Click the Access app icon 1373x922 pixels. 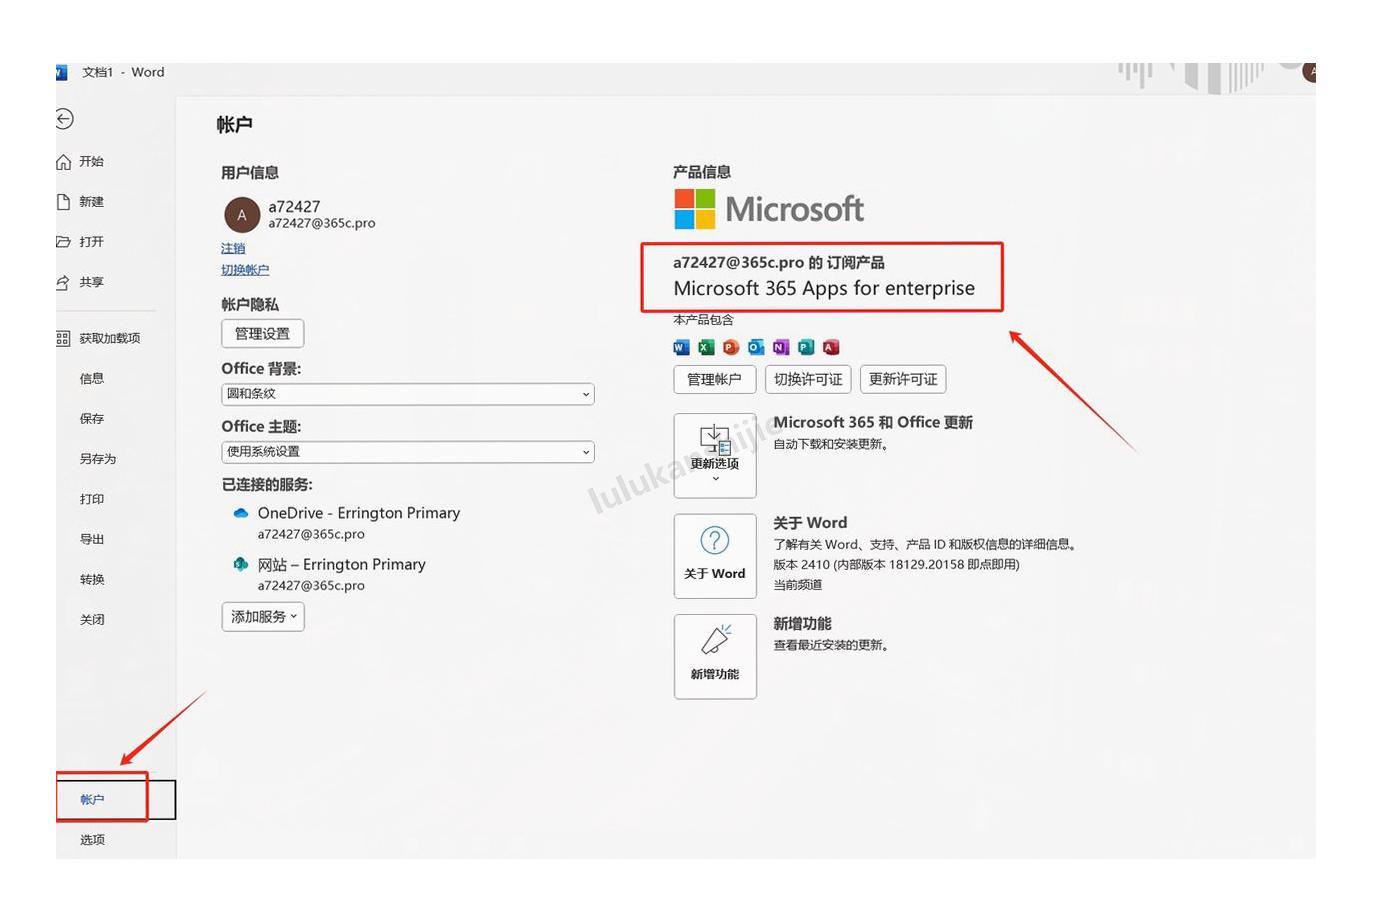point(831,347)
